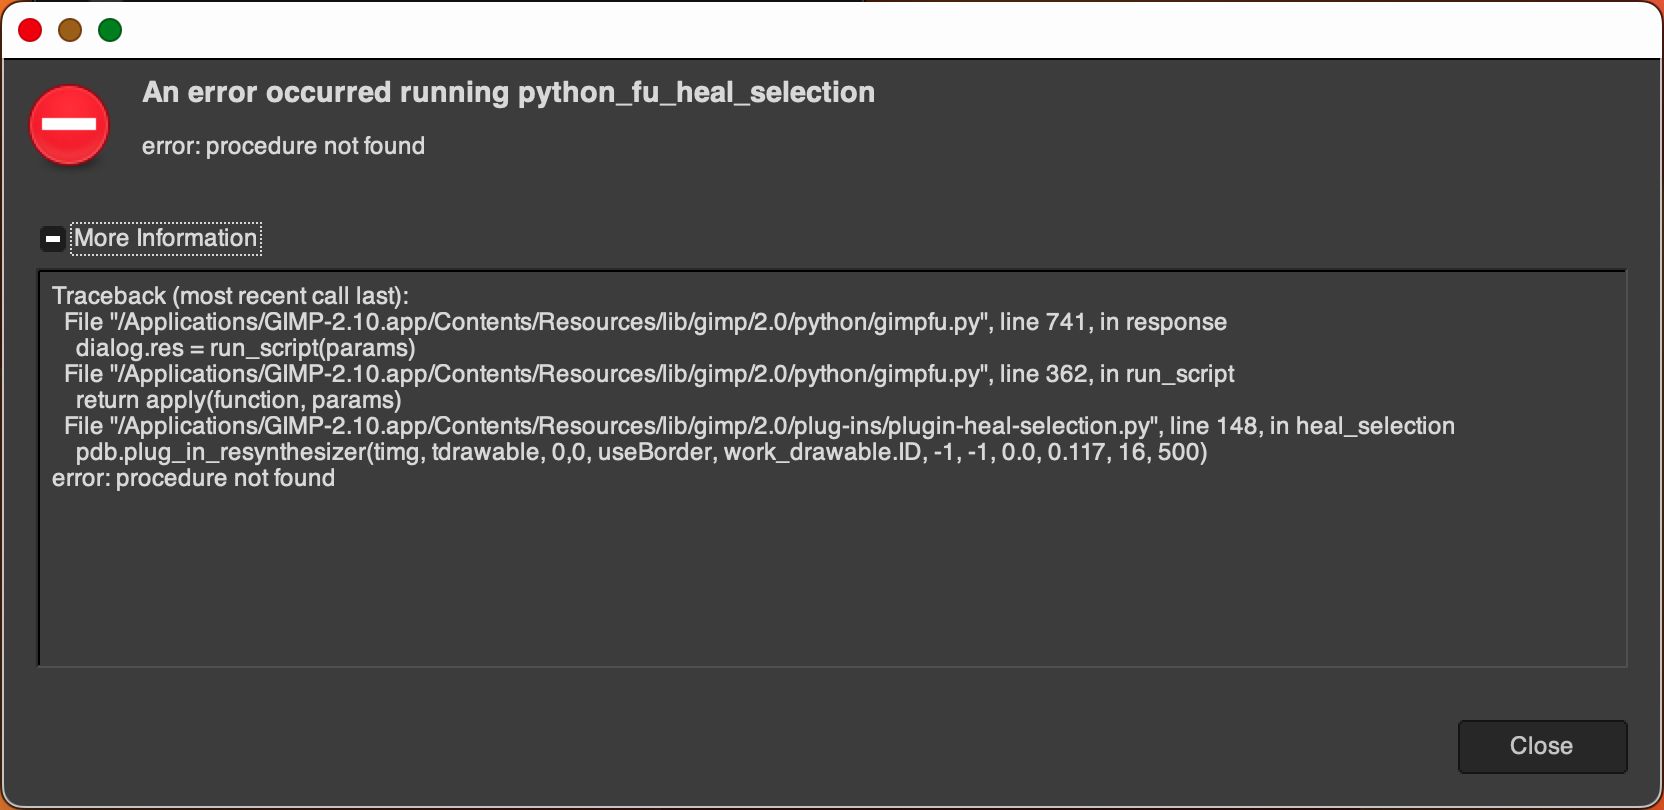Click the More Information label

pyautogui.click(x=166, y=238)
